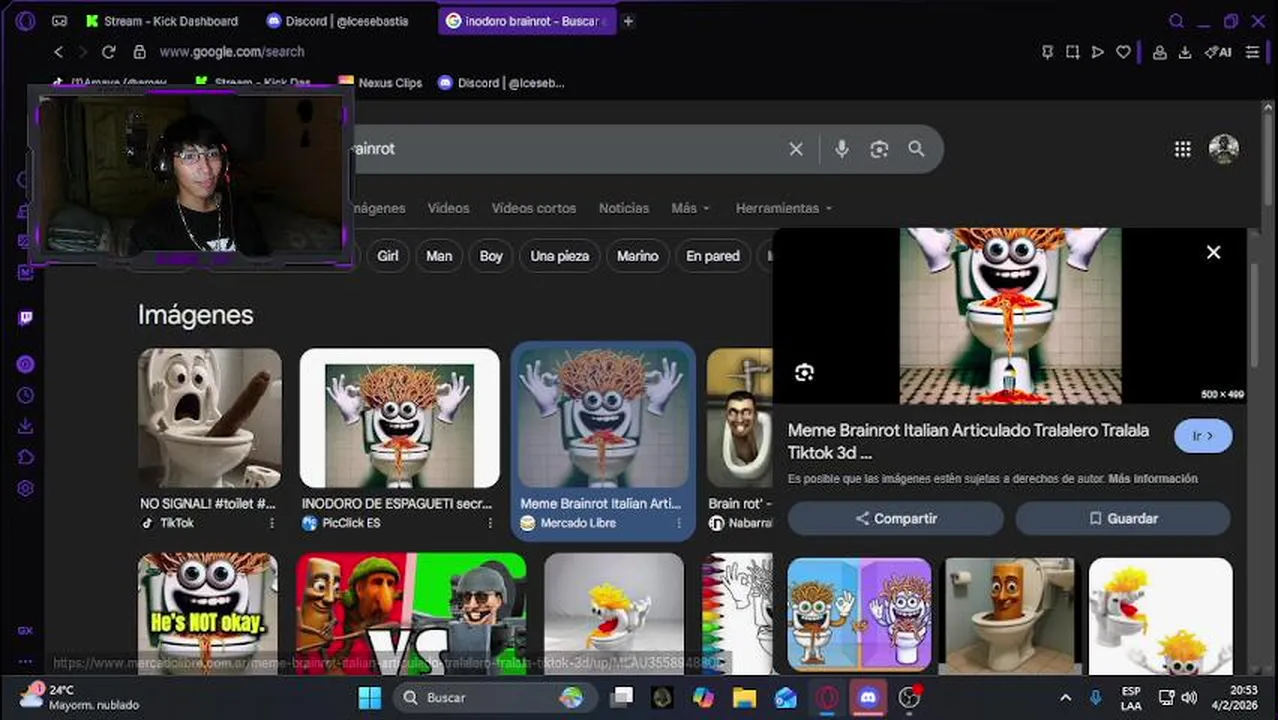
Task: Open GX Corner gamepad icon
Action: (60, 21)
